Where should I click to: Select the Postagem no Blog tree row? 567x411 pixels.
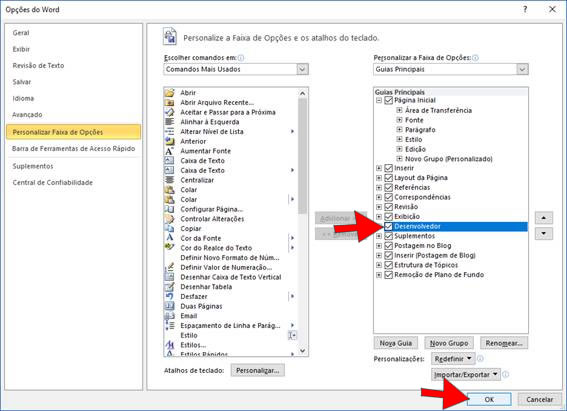451,246
